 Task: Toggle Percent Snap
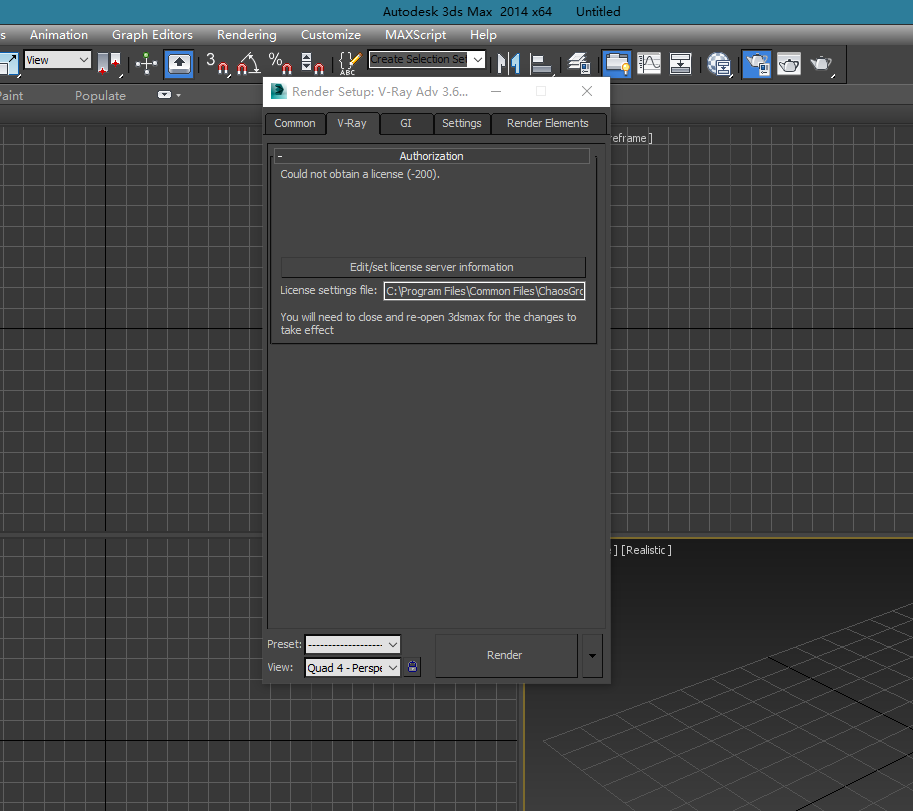pos(280,63)
